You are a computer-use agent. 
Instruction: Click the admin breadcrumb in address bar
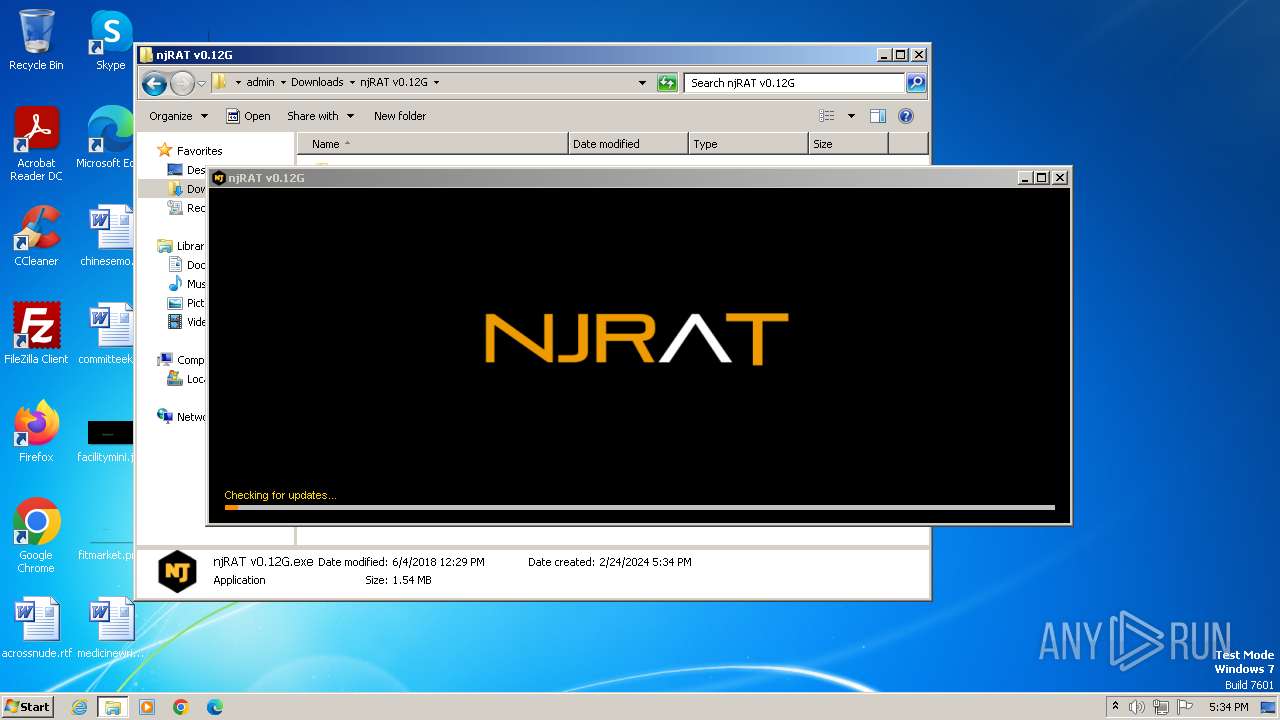[260, 83]
